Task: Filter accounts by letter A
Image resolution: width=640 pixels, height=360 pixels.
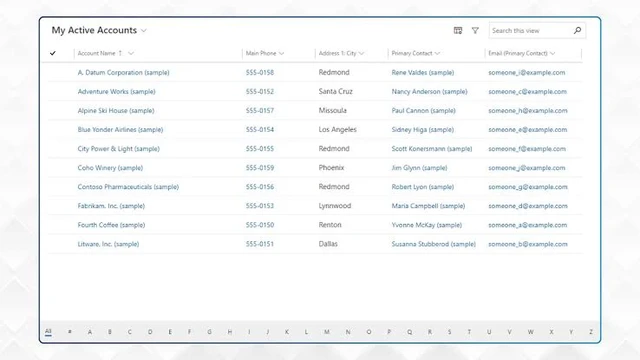Action: [x=90, y=332]
